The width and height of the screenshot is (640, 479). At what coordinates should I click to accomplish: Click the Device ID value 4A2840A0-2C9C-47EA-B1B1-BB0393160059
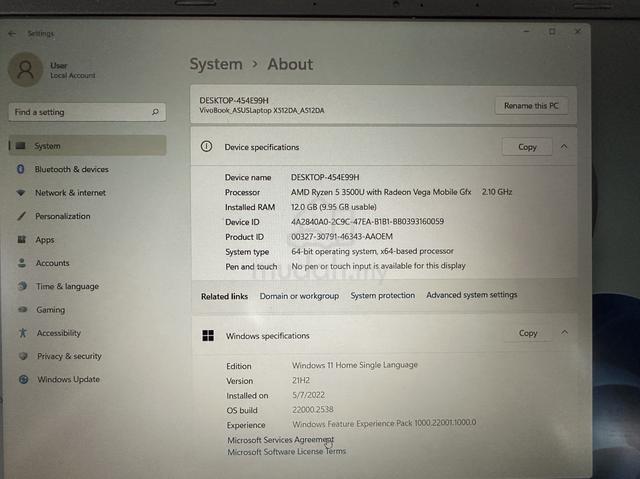367,222
